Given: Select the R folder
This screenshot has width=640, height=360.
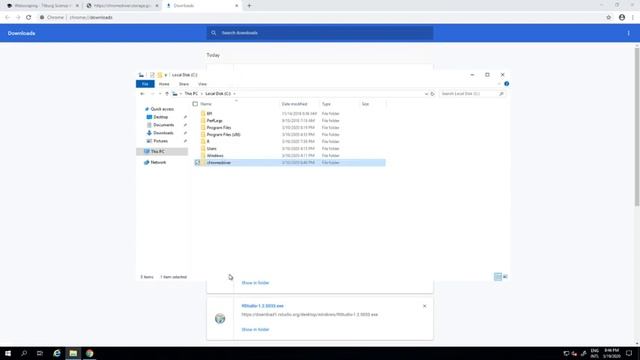Looking at the screenshot, I should point(208,142).
